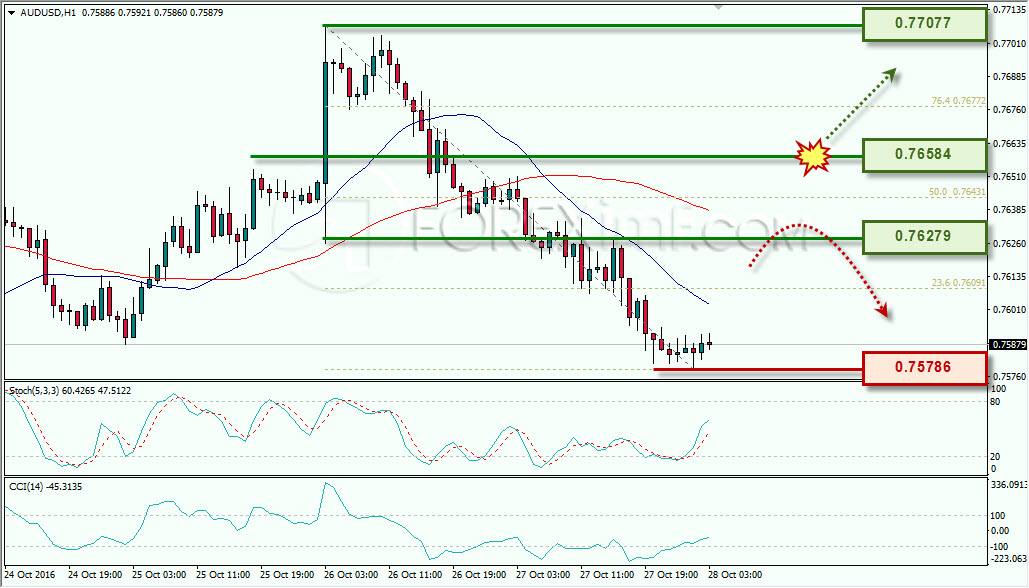Click the 25 Oct 11:00 time label
1029x588 pixels.
223,575
